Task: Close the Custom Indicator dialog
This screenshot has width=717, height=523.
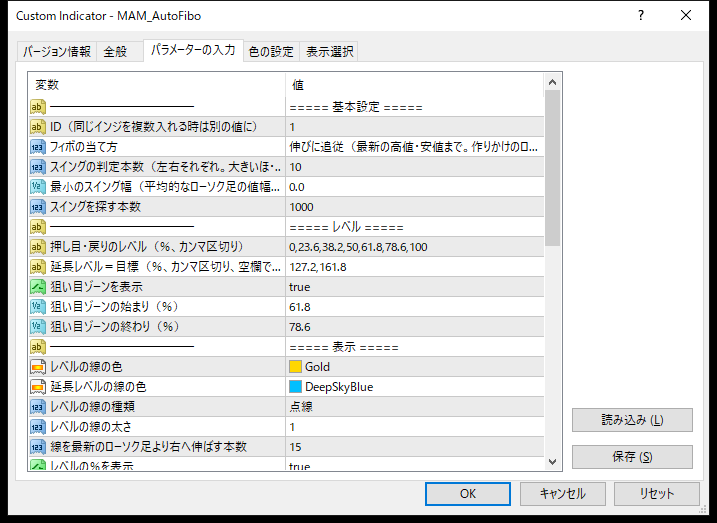Action: (686, 16)
